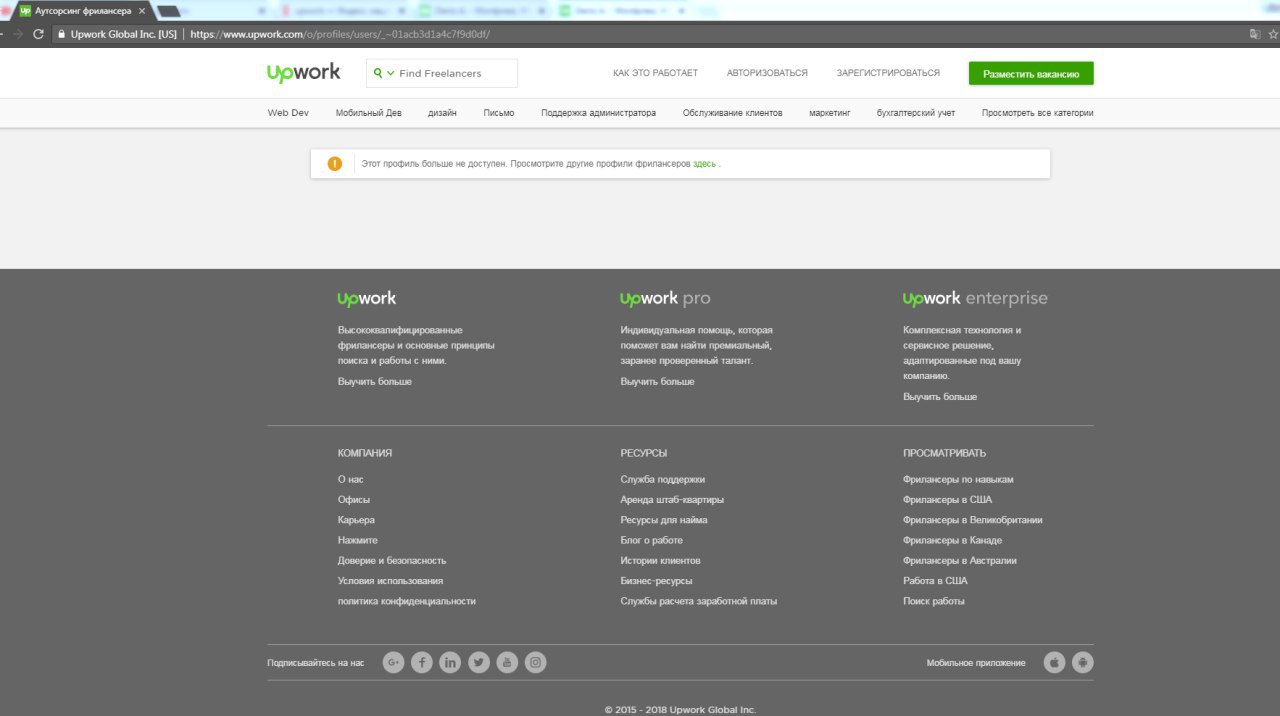Open the search type dropdown arrow

coord(391,73)
